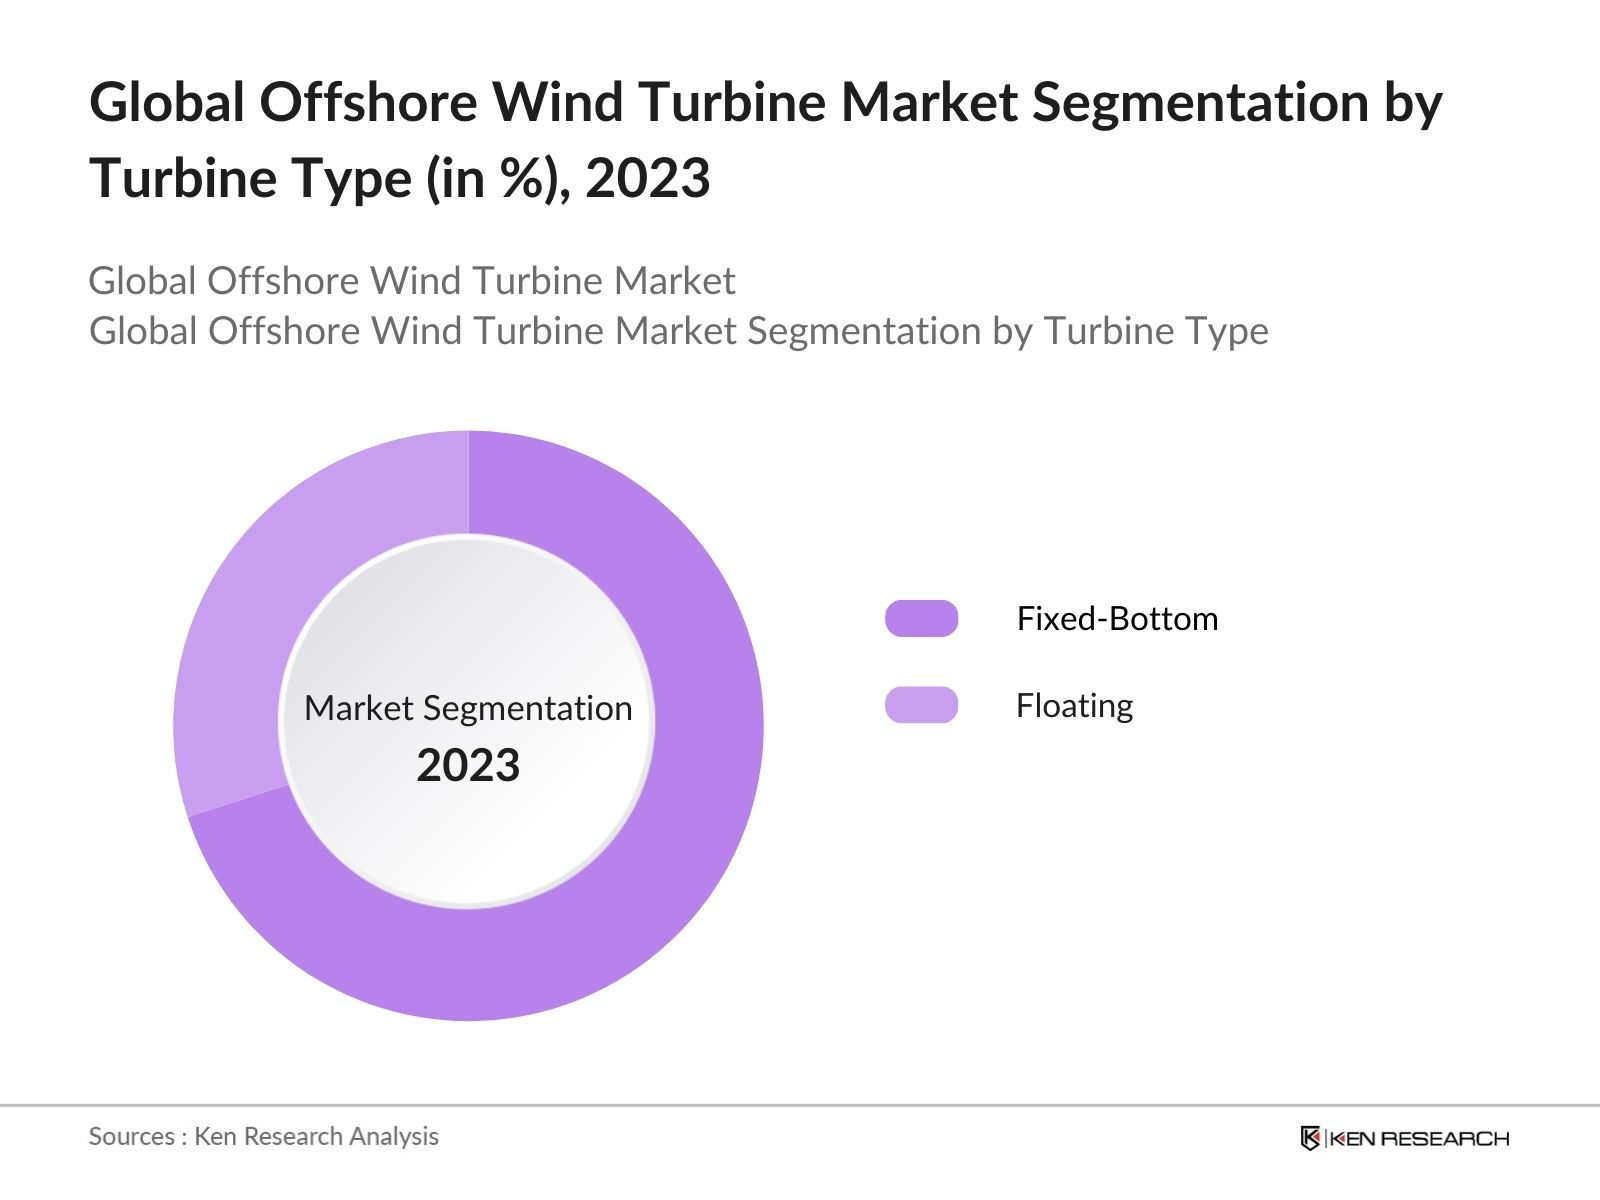The width and height of the screenshot is (1600, 1200).
Task: Select the Fixed-Bottom legend label
Action: coord(1117,619)
